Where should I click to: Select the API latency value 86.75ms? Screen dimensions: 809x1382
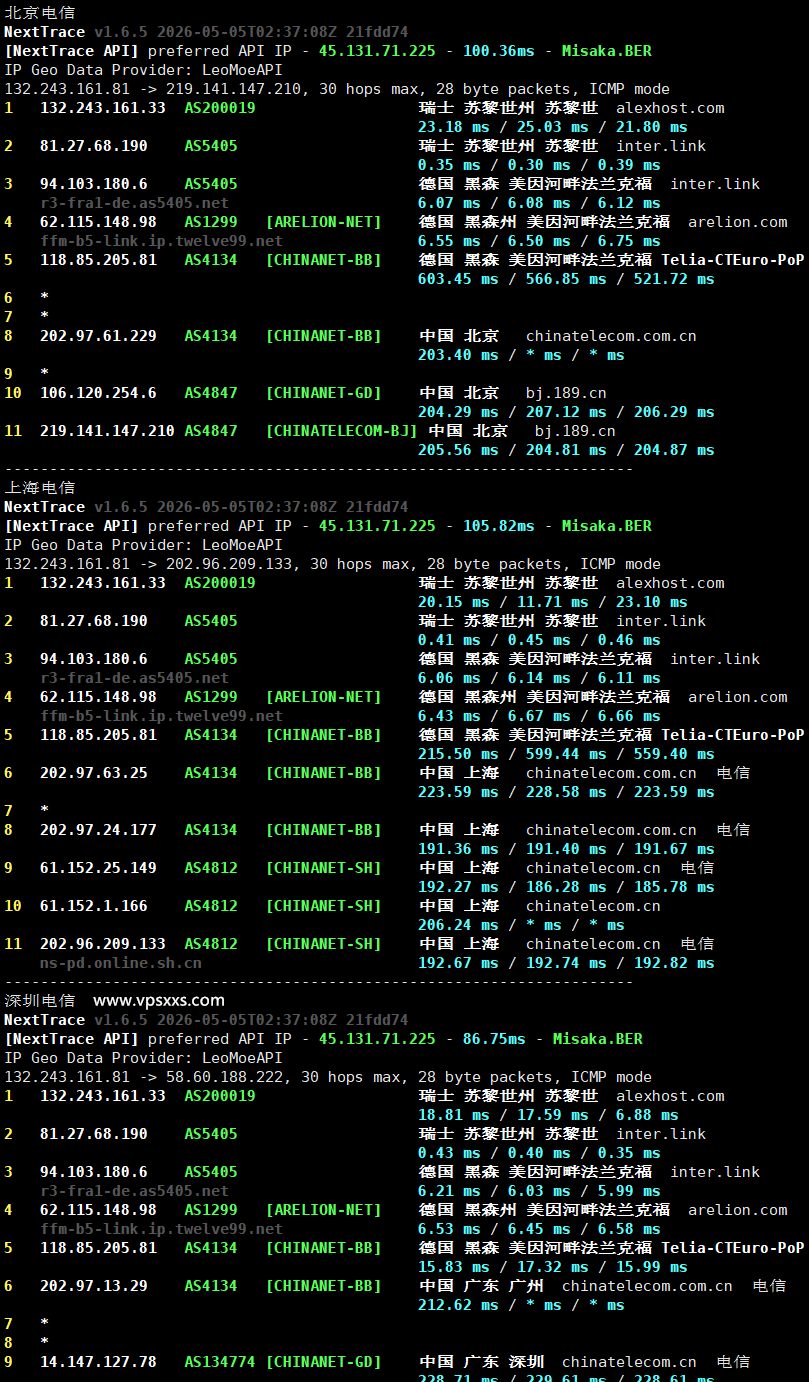point(494,1039)
